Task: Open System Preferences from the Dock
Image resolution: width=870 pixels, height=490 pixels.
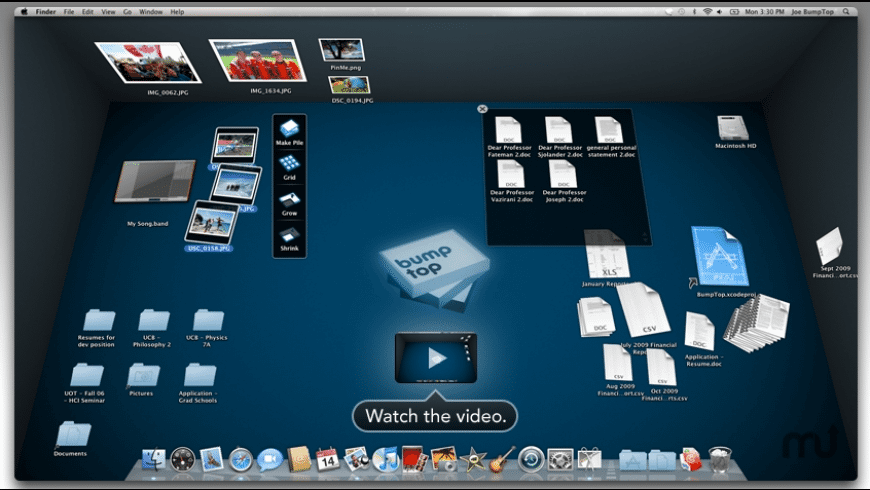Action: pyautogui.click(x=560, y=459)
